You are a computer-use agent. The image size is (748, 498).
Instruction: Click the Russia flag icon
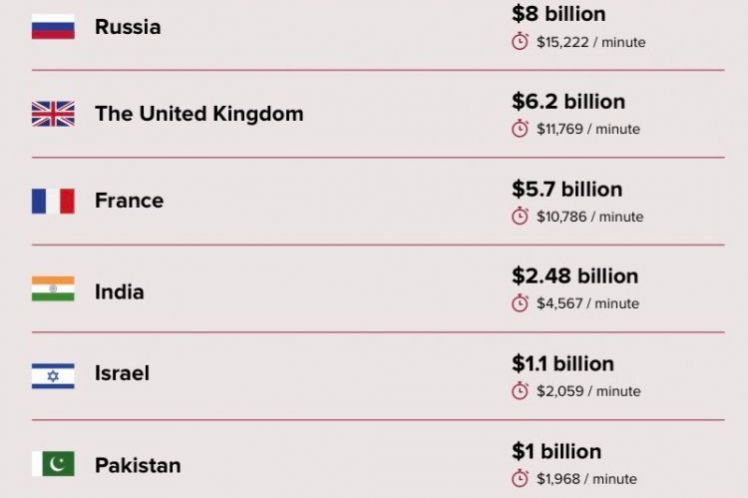pos(53,27)
